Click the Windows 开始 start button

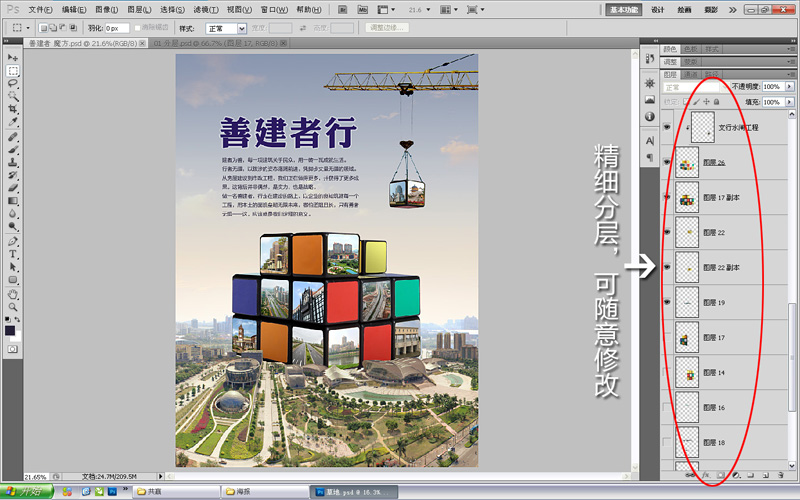coord(27,491)
